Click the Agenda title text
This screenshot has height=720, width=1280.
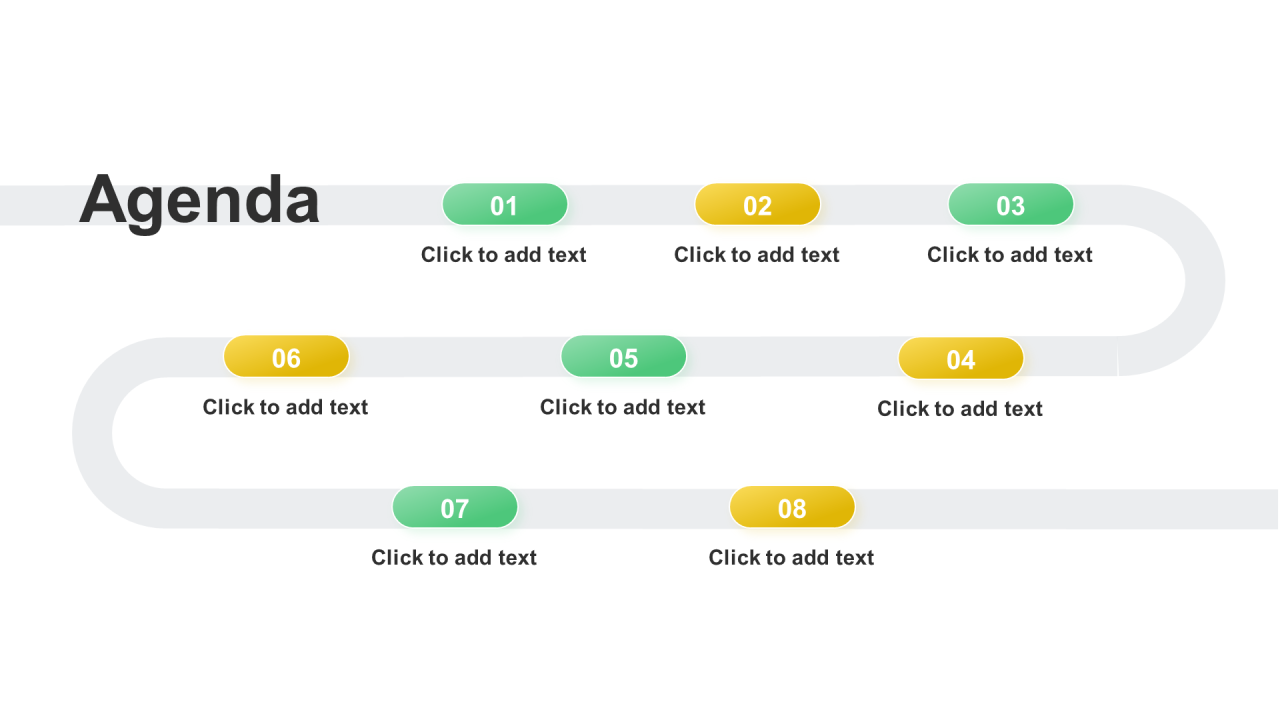pyautogui.click(x=199, y=200)
